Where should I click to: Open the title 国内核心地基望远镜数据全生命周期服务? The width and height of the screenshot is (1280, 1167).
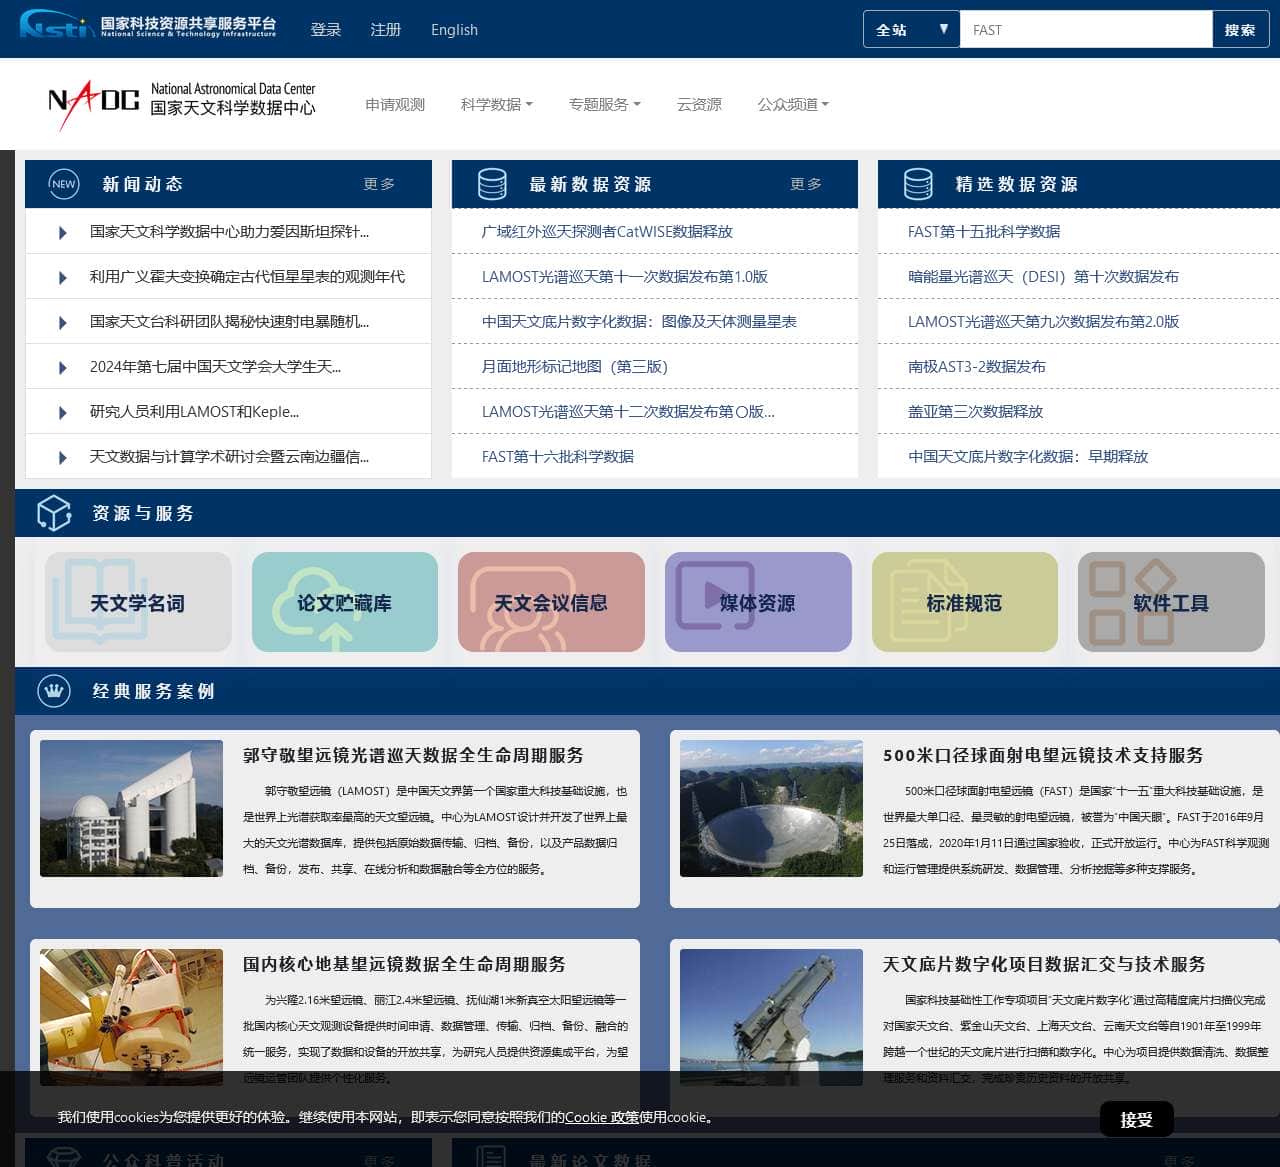click(x=404, y=964)
